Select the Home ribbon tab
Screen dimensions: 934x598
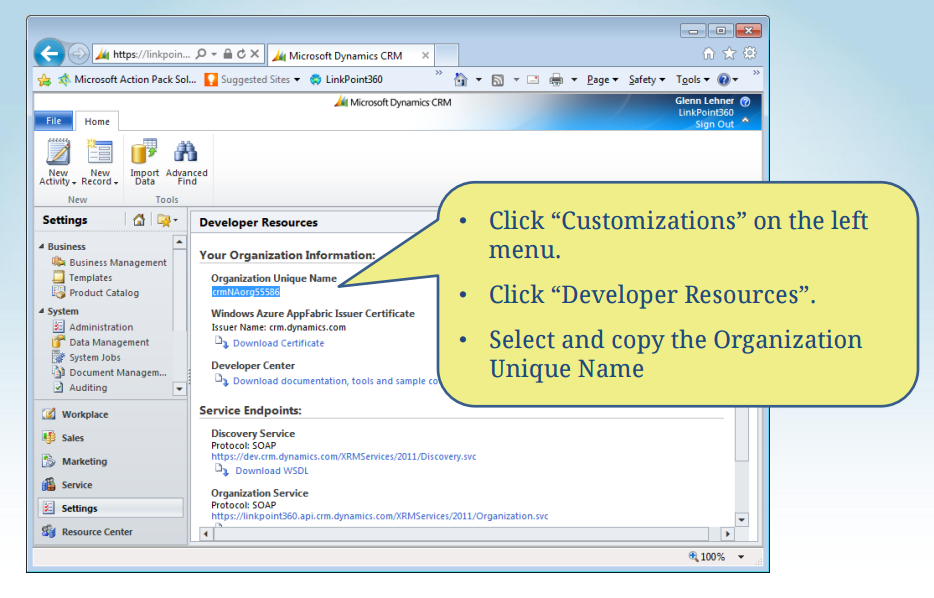coord(97,122)
